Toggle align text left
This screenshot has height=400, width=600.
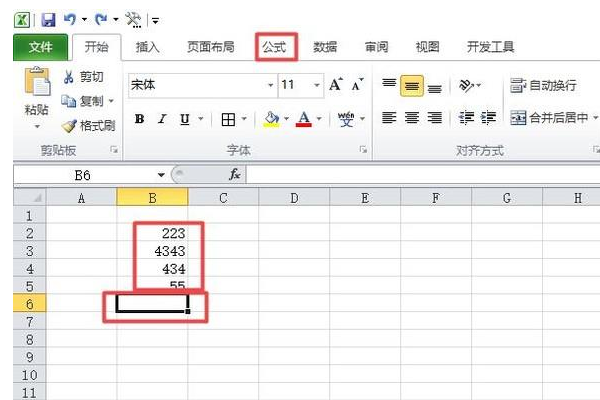tap(389, 118)
